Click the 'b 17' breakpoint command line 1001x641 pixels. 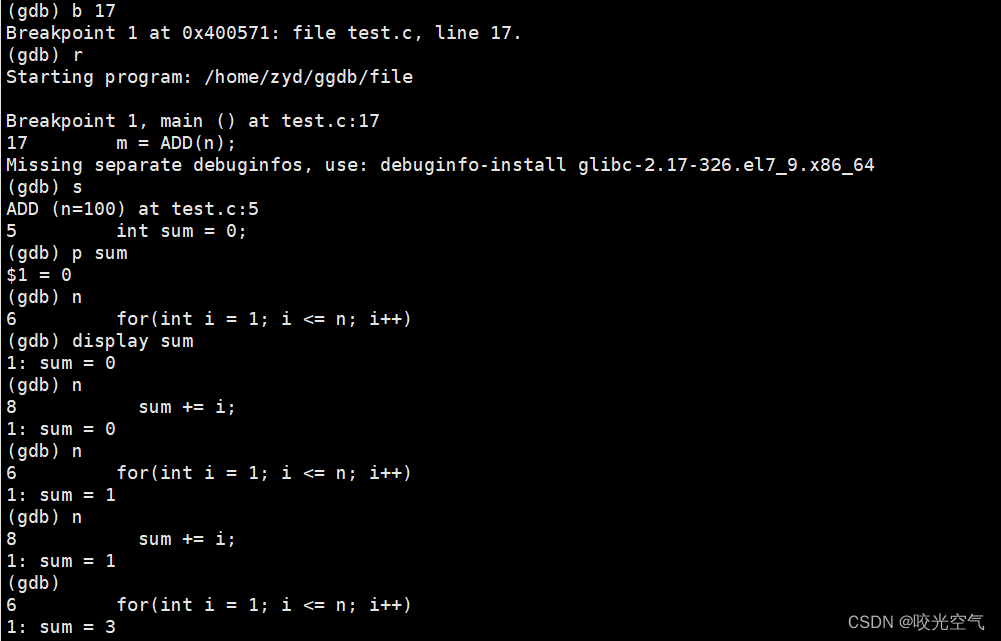coord(61,11)
